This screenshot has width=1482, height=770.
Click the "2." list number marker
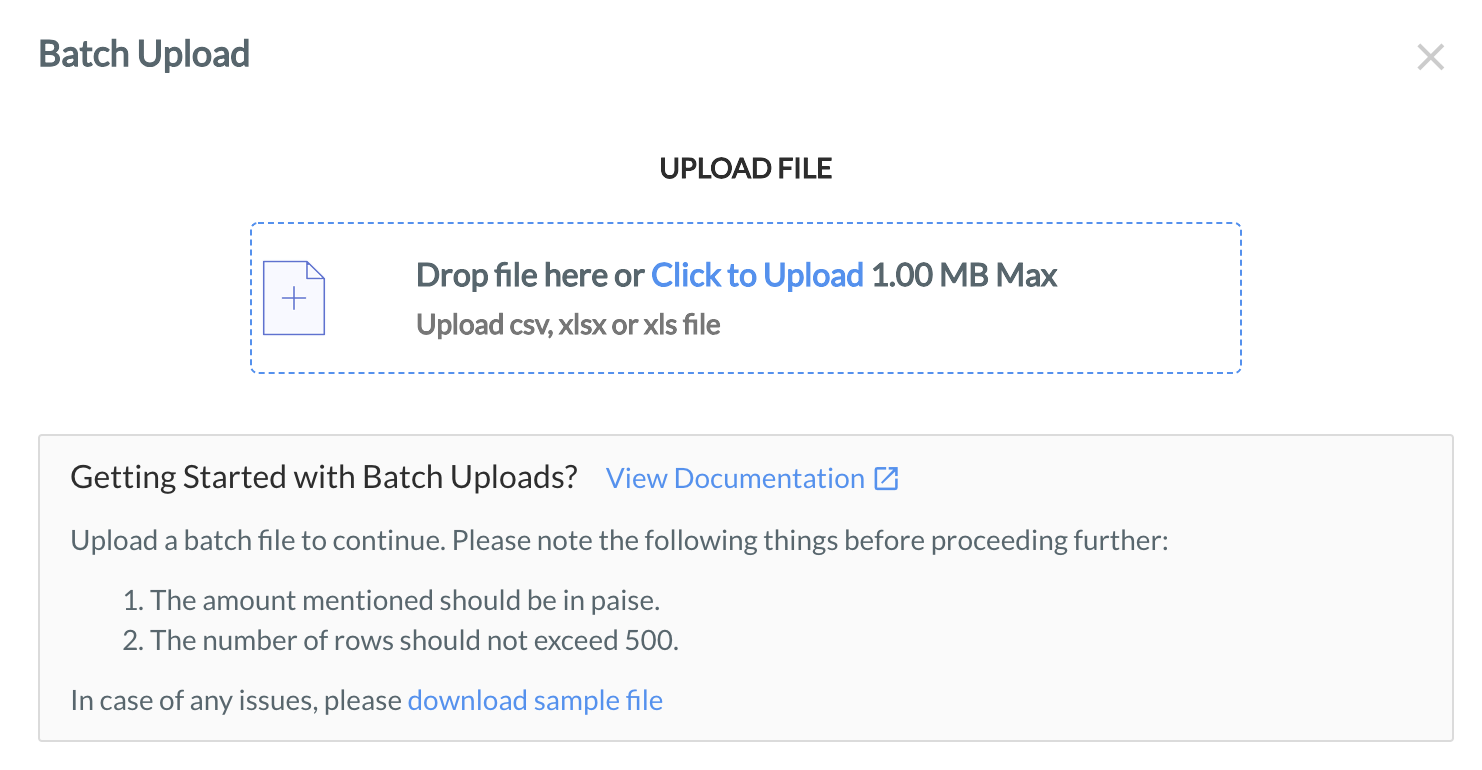coord(133,641)
